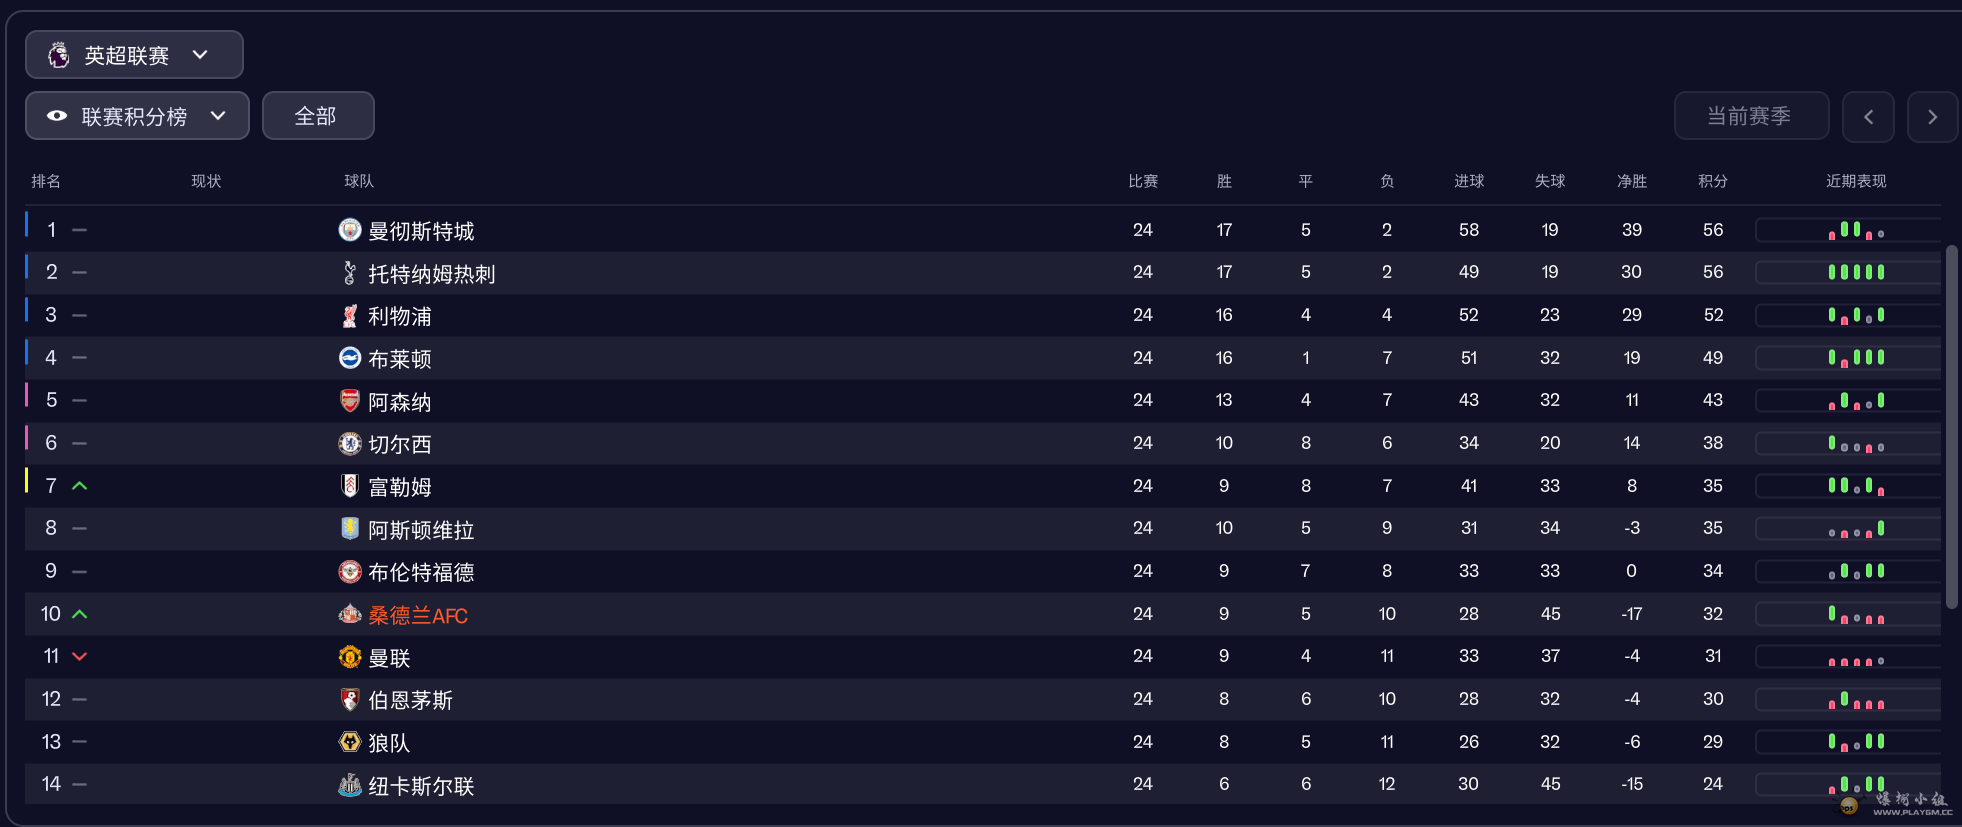Click the Arsenal club crest icon
The width and height of the screenshot is (1962, 827).
(x=349, y=400)
